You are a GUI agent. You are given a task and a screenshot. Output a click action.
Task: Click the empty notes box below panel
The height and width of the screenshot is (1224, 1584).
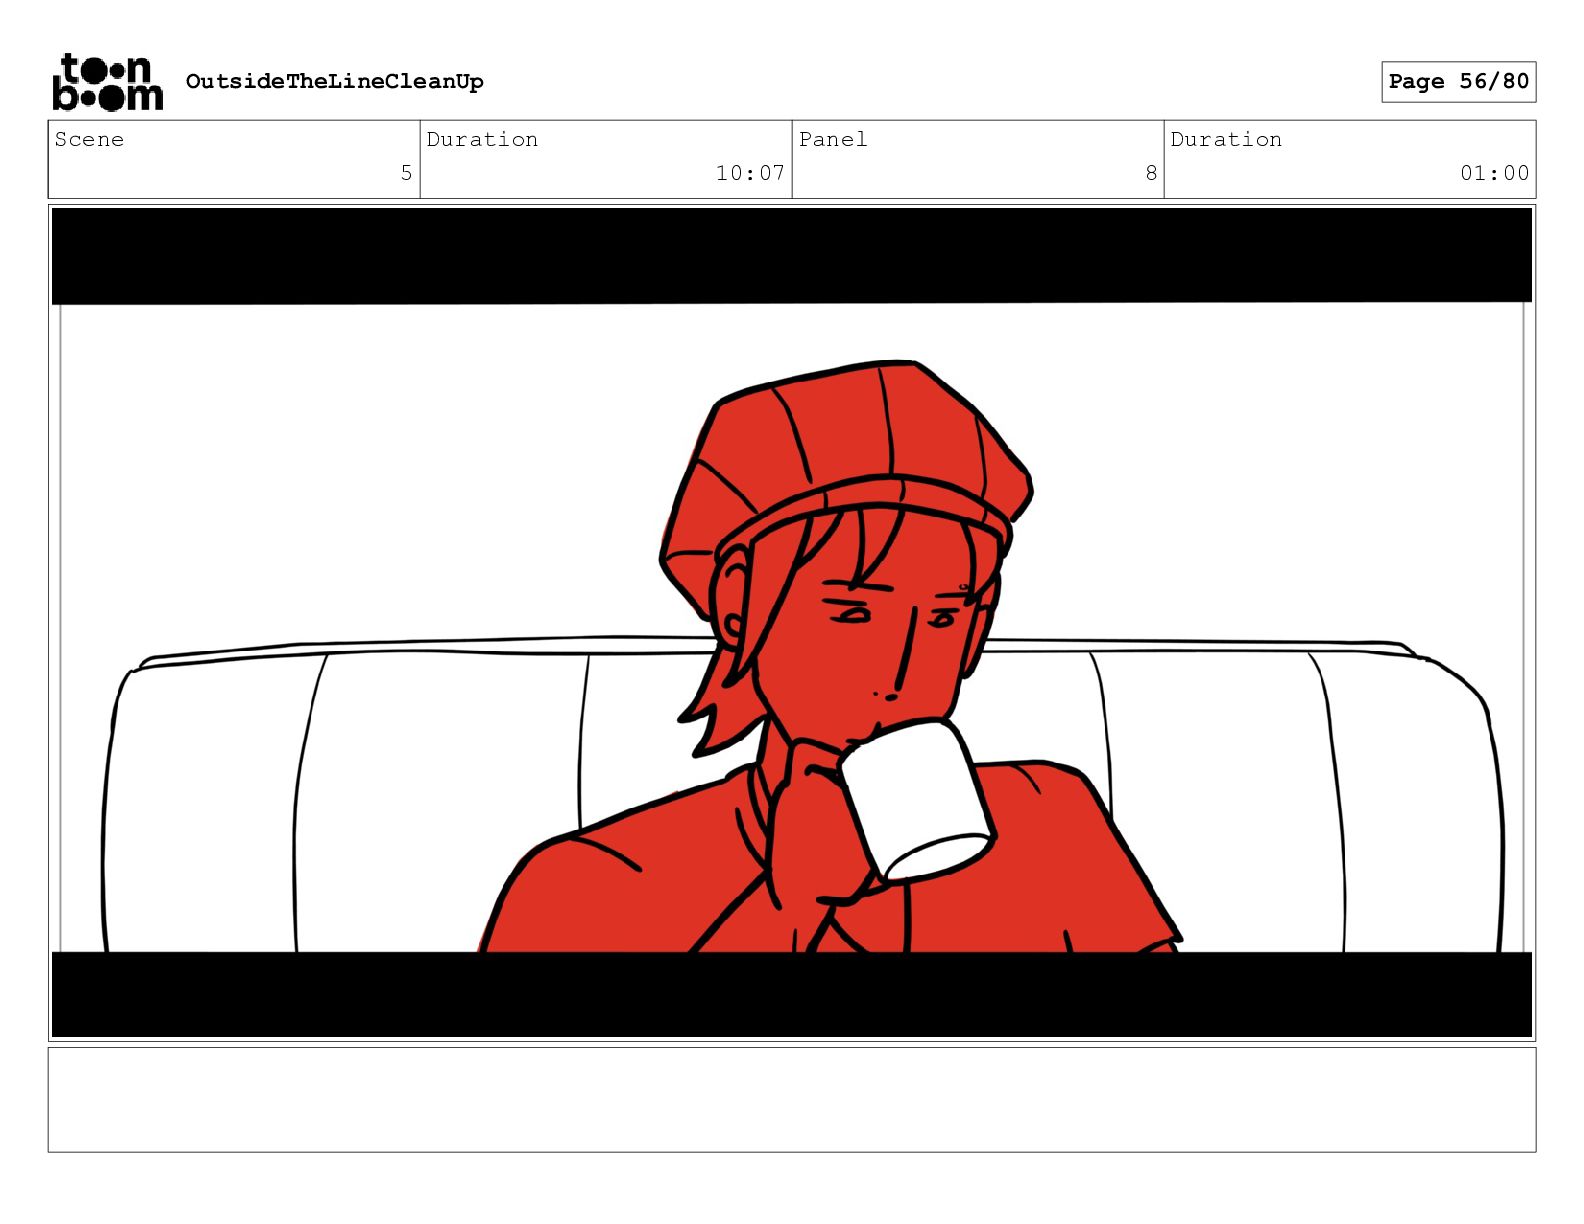(x=792, y=1100)
